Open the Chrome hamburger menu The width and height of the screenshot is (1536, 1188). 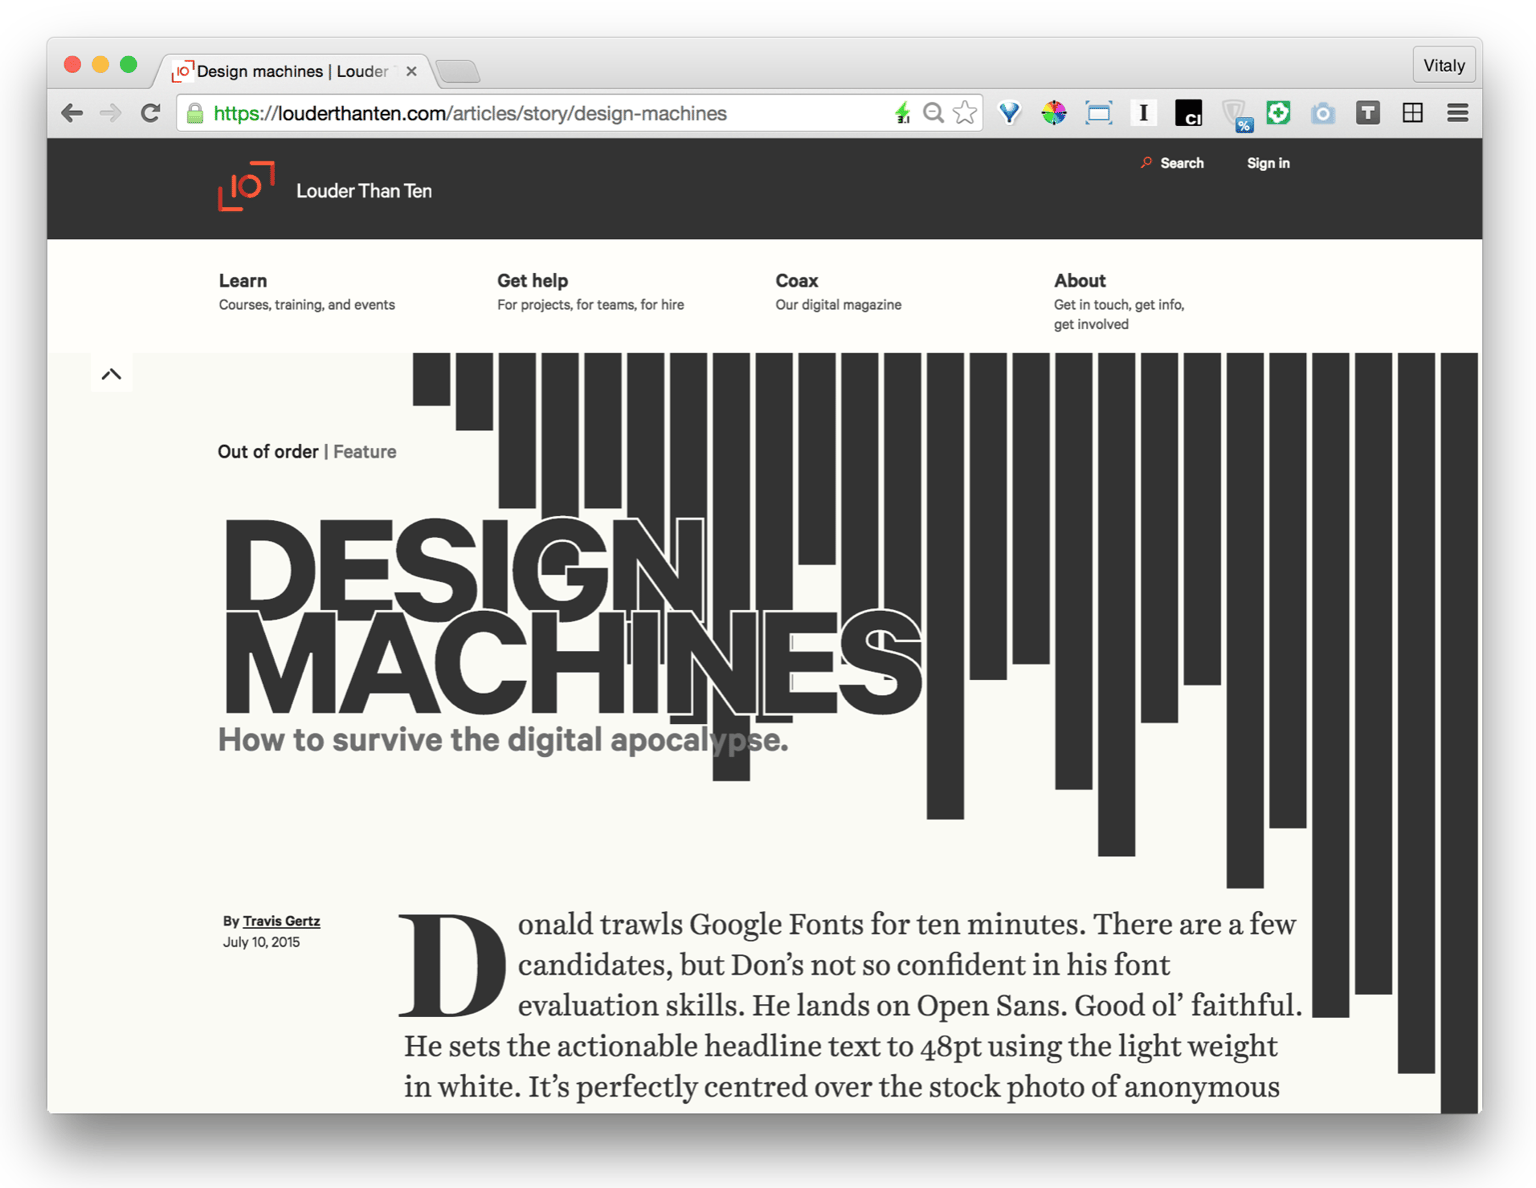point(1458,113)
